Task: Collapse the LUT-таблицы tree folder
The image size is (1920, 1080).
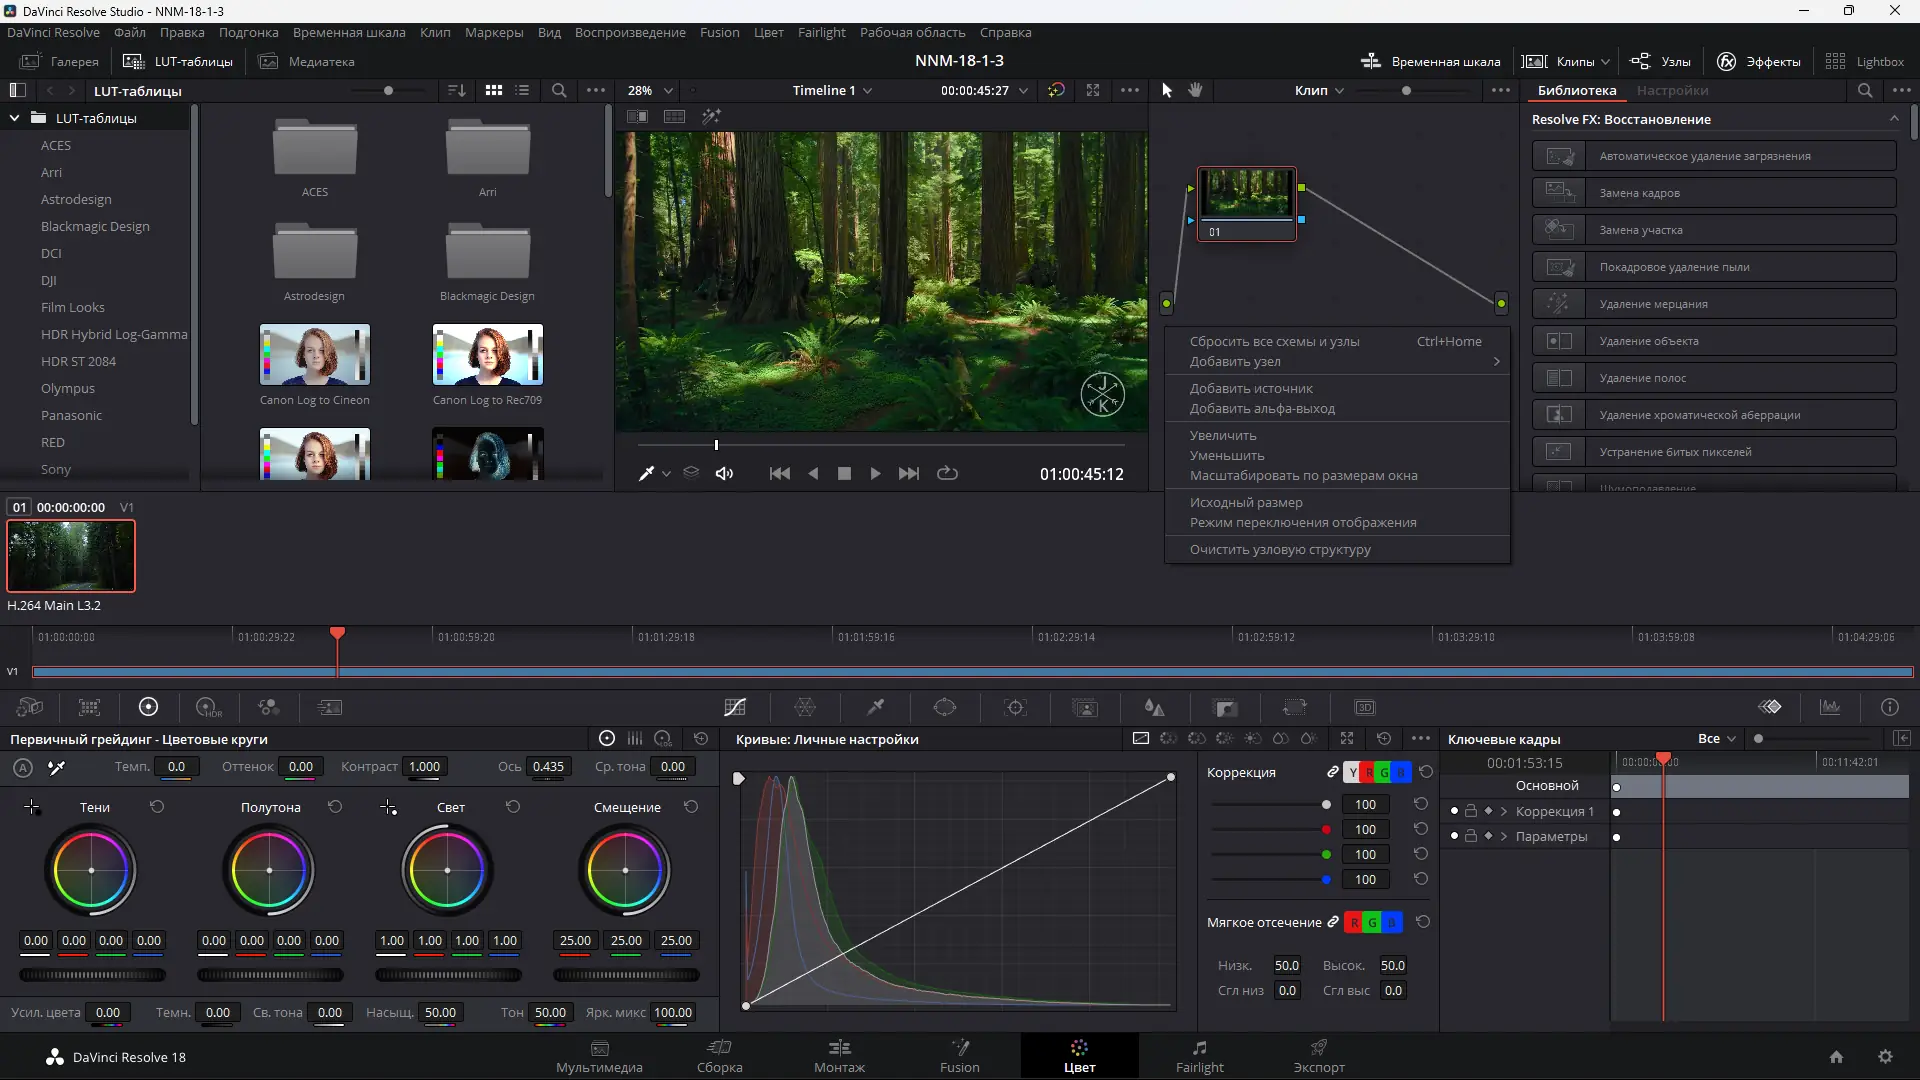Action: (14, 118)
